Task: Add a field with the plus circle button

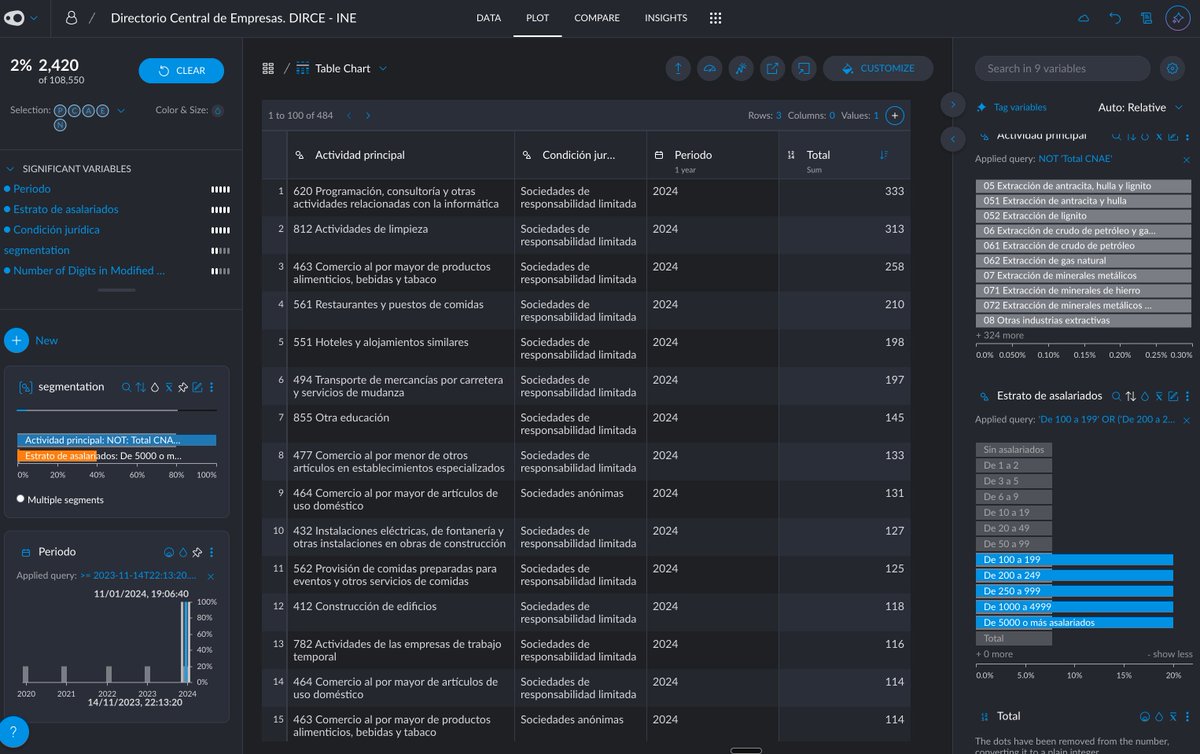Action: 895,115
